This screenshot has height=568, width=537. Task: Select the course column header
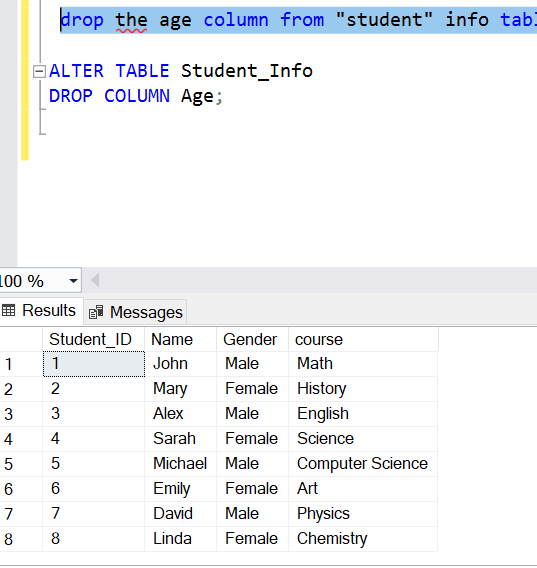tap(363, 339)
